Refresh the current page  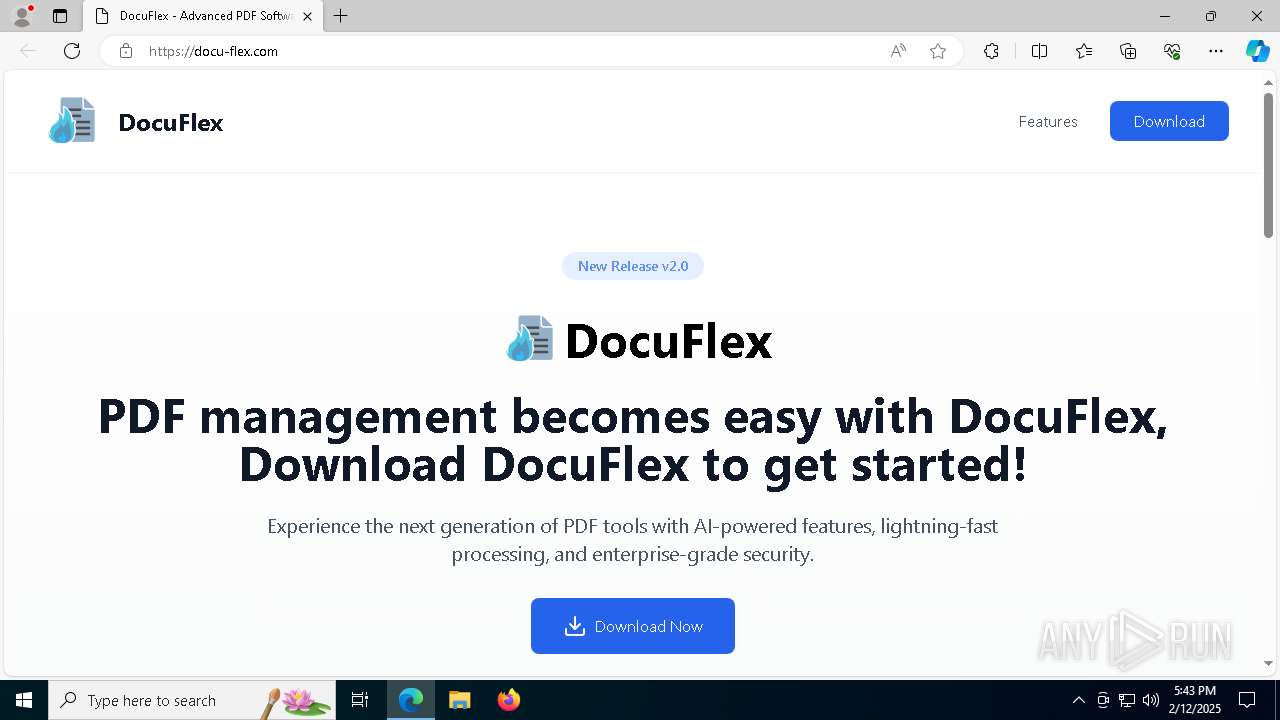pyautogui.click(x=72, y=51)
